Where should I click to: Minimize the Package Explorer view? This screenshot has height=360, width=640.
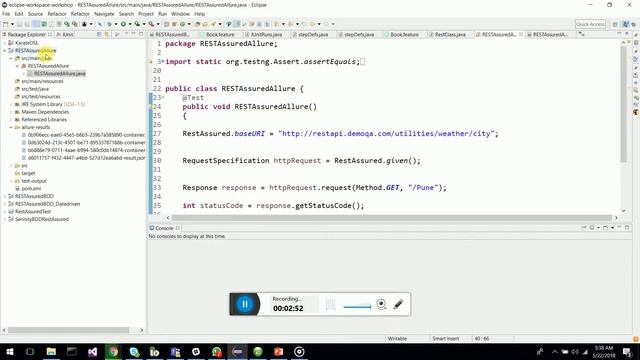[x=133, y=34]
